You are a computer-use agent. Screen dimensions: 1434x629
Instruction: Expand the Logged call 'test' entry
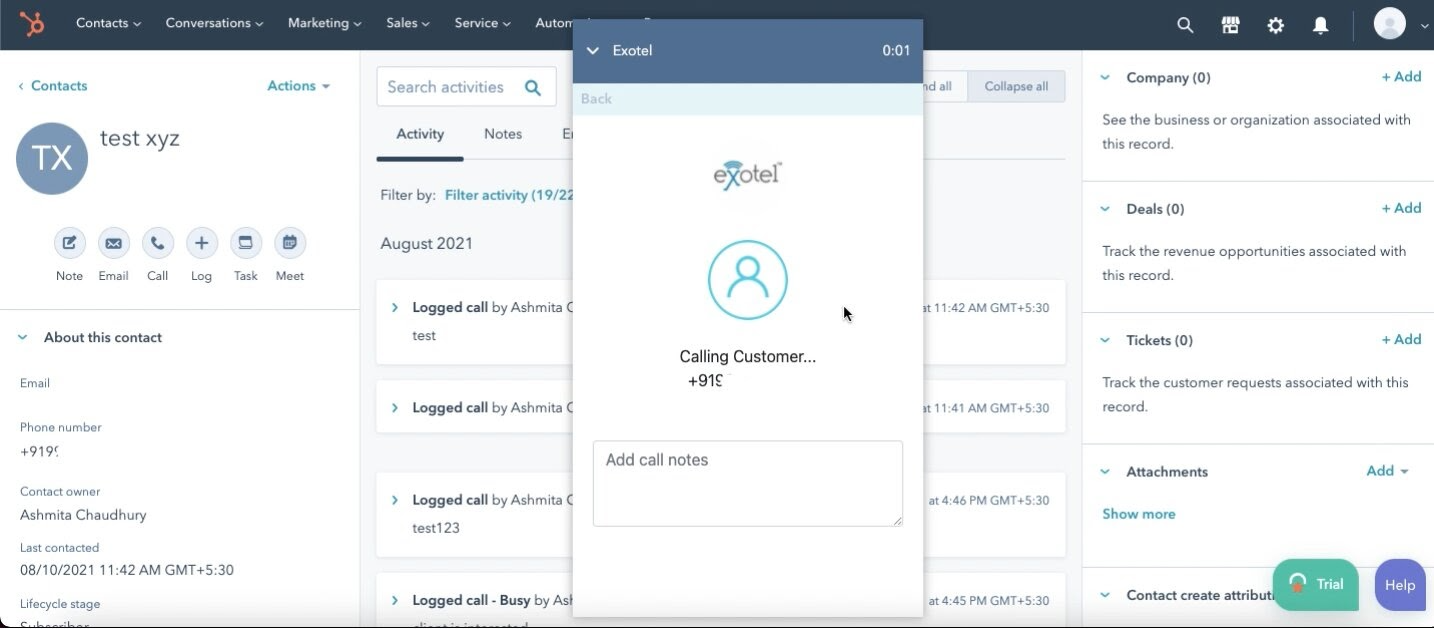tap(395, 308)
